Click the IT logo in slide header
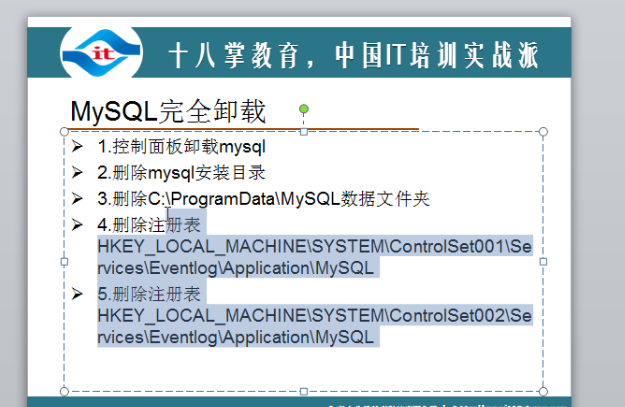This screenshot has height=407, width=625. [101, 53]
